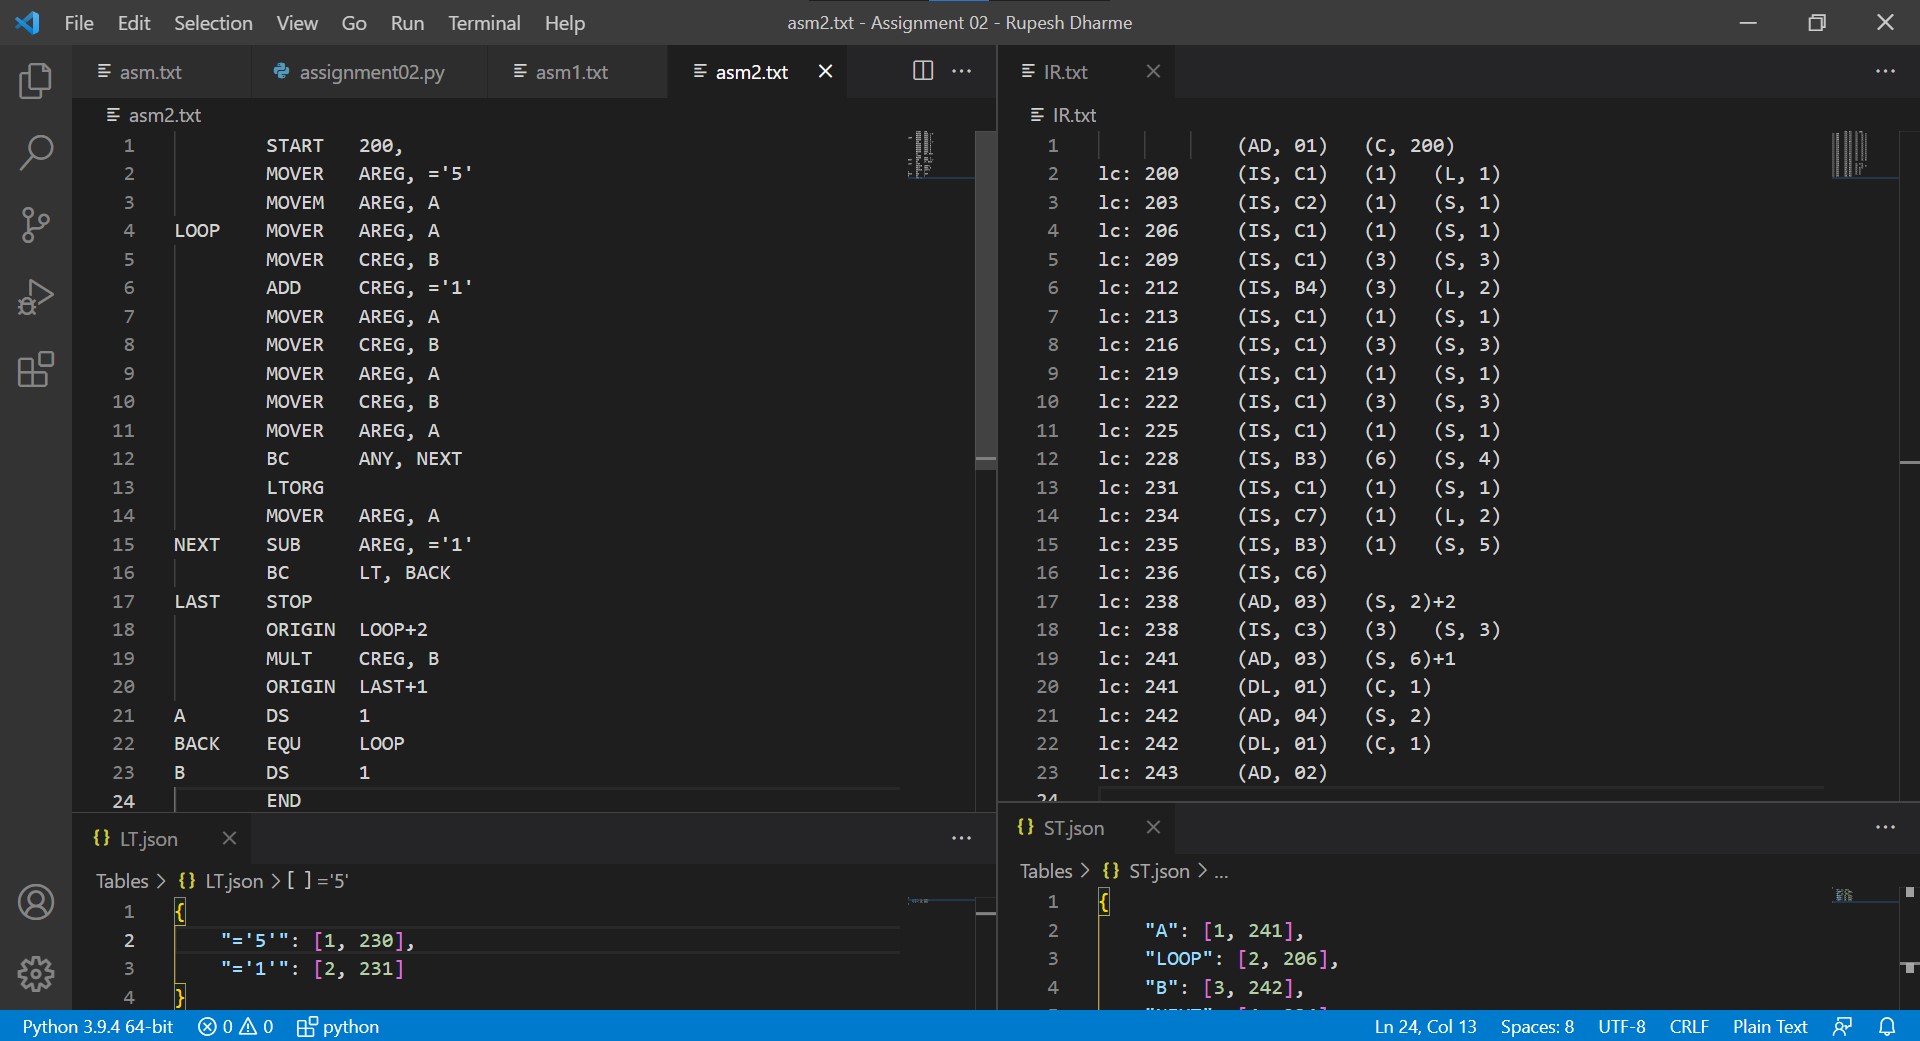
Task: Close the LT.json tab
Action: point(229,838)
